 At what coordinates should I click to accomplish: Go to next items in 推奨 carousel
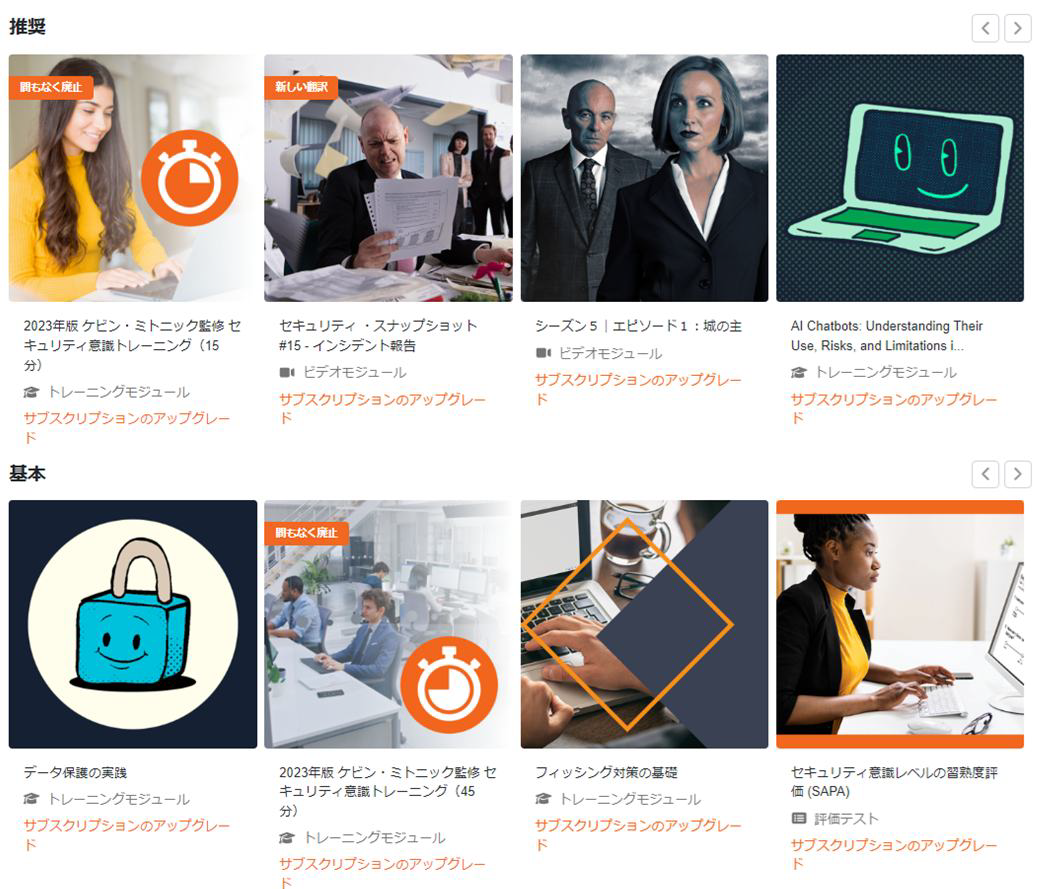[1017, 28]
